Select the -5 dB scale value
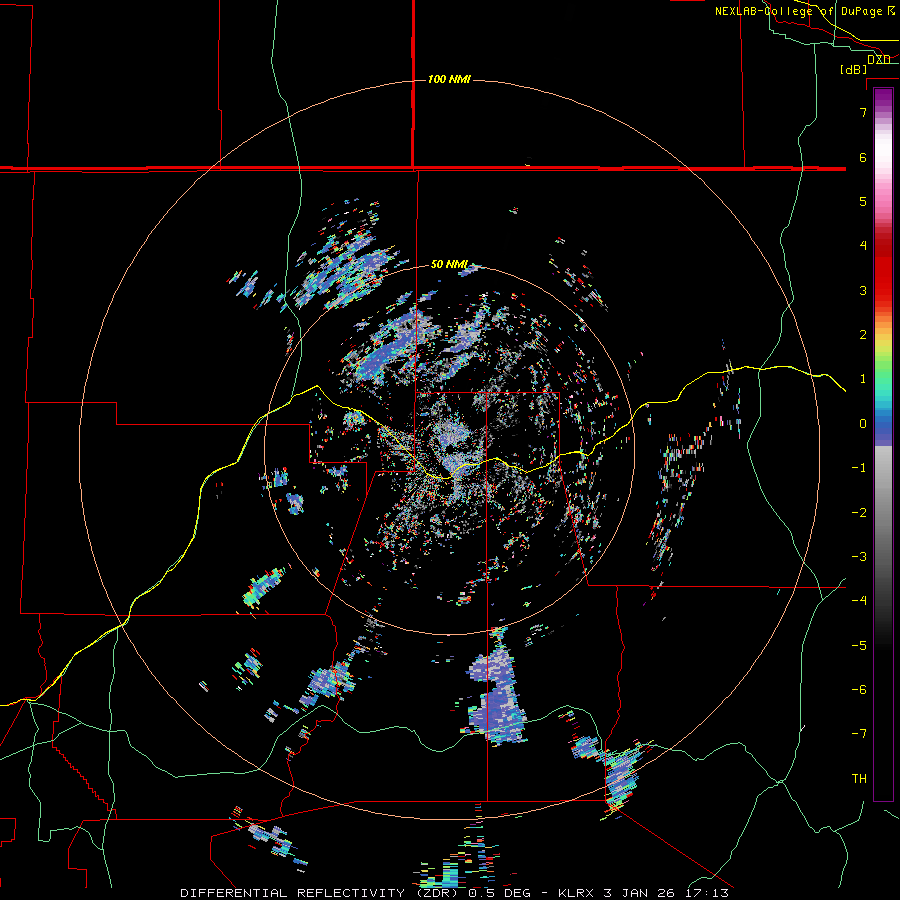900x900 pixels. (x=859, y=645)
